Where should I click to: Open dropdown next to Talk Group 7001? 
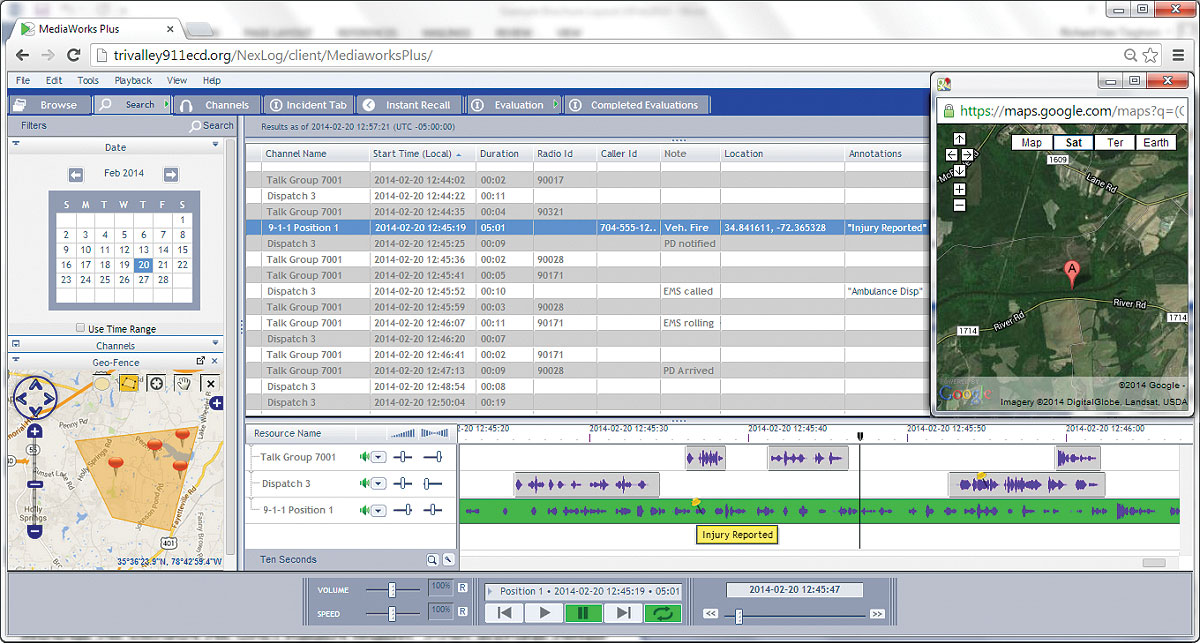pyautogui.click(x=379, y=457)
